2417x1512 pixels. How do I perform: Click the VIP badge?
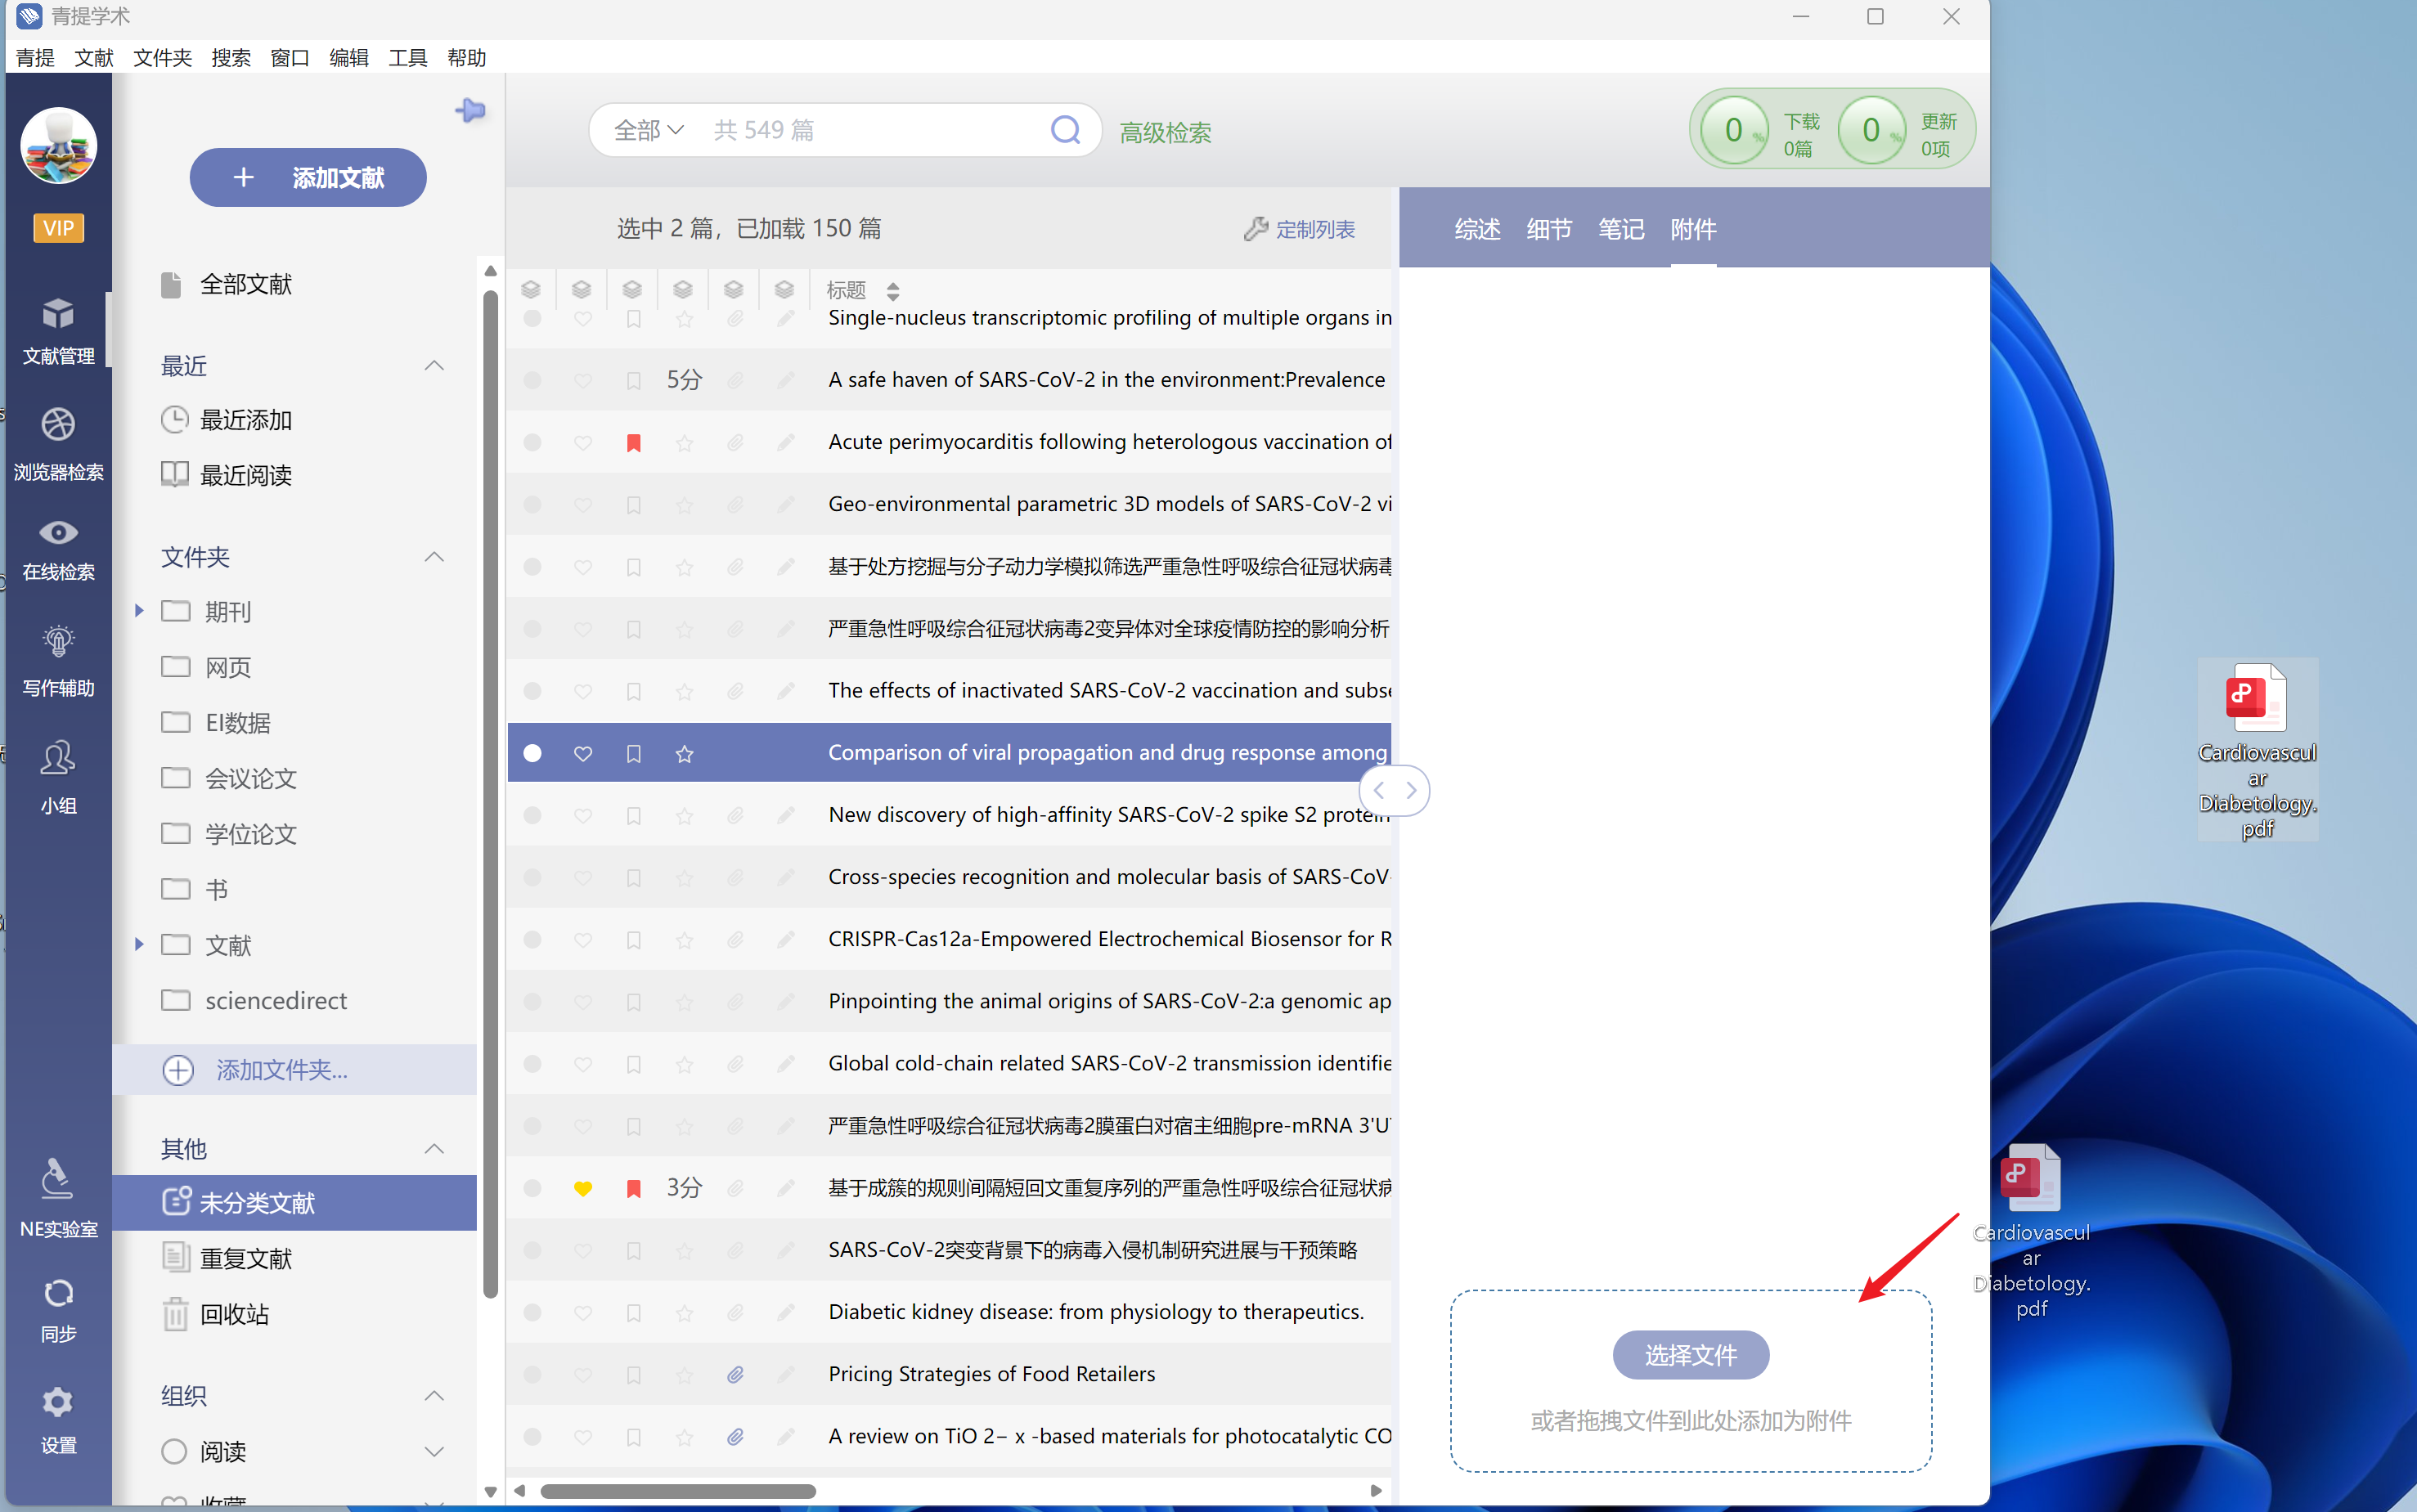(x=58, y=228)
